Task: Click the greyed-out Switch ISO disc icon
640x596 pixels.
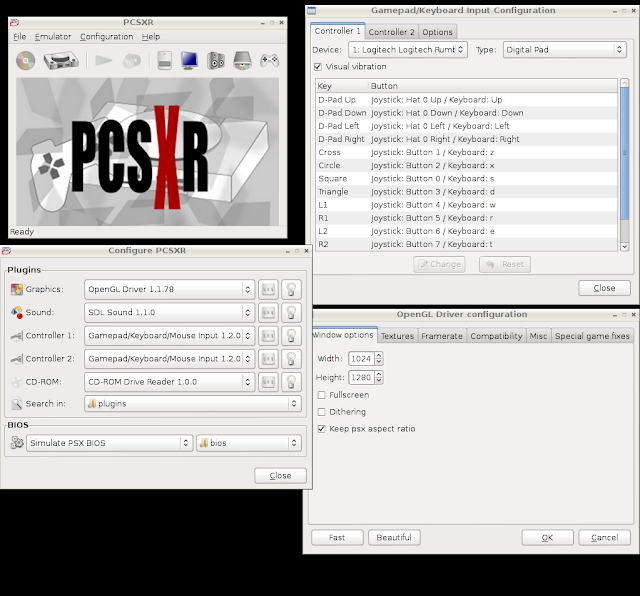Action: click(131, 61)
